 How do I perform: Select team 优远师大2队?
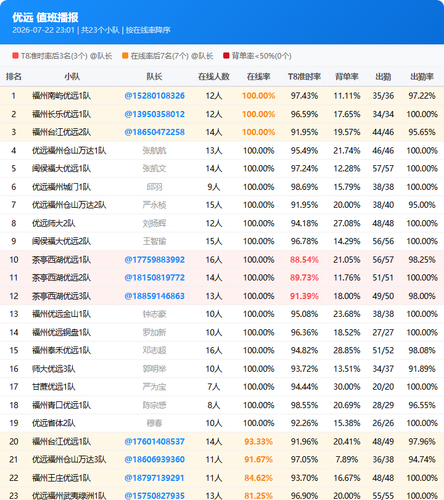click(54, 223)
